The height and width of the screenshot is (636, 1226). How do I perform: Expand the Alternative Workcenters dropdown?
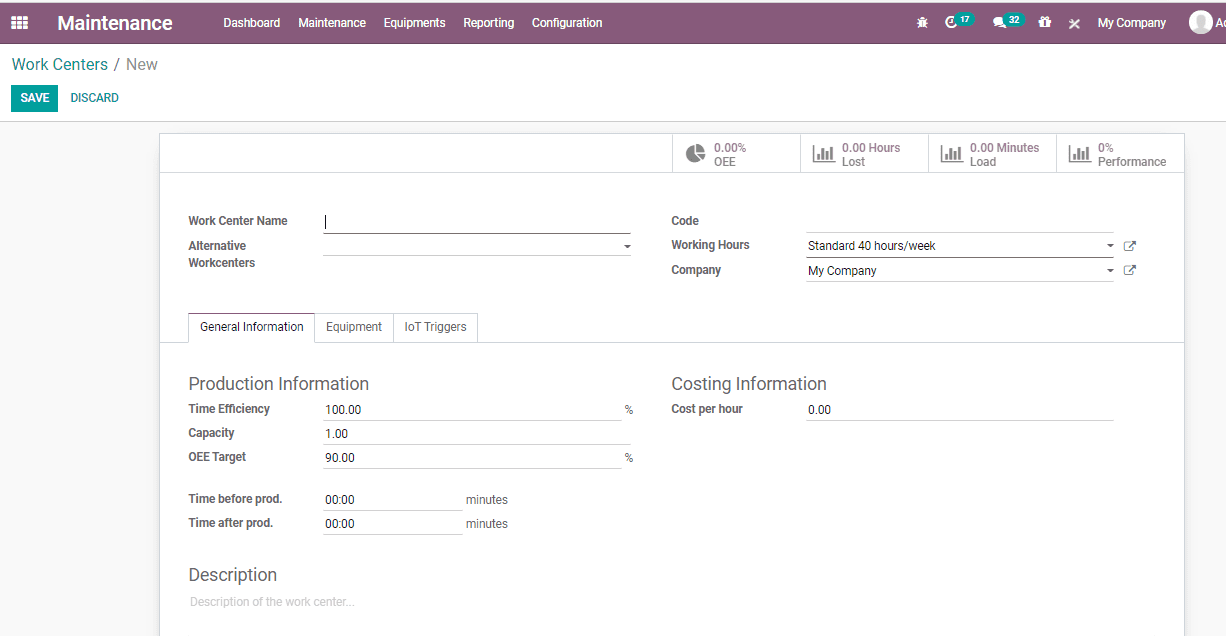click(x=627, y=245)
